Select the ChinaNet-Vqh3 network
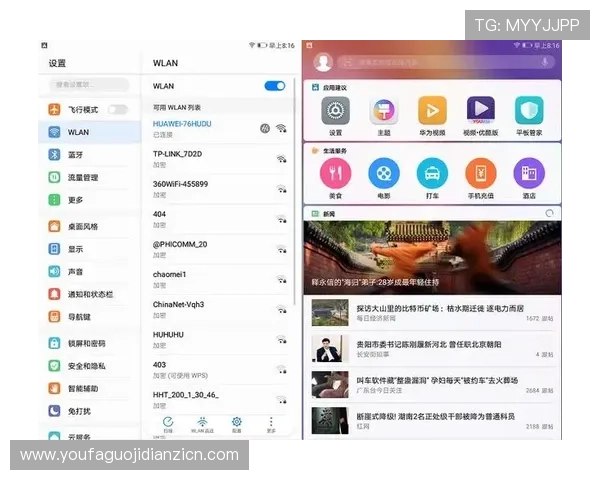 [218, 310]
